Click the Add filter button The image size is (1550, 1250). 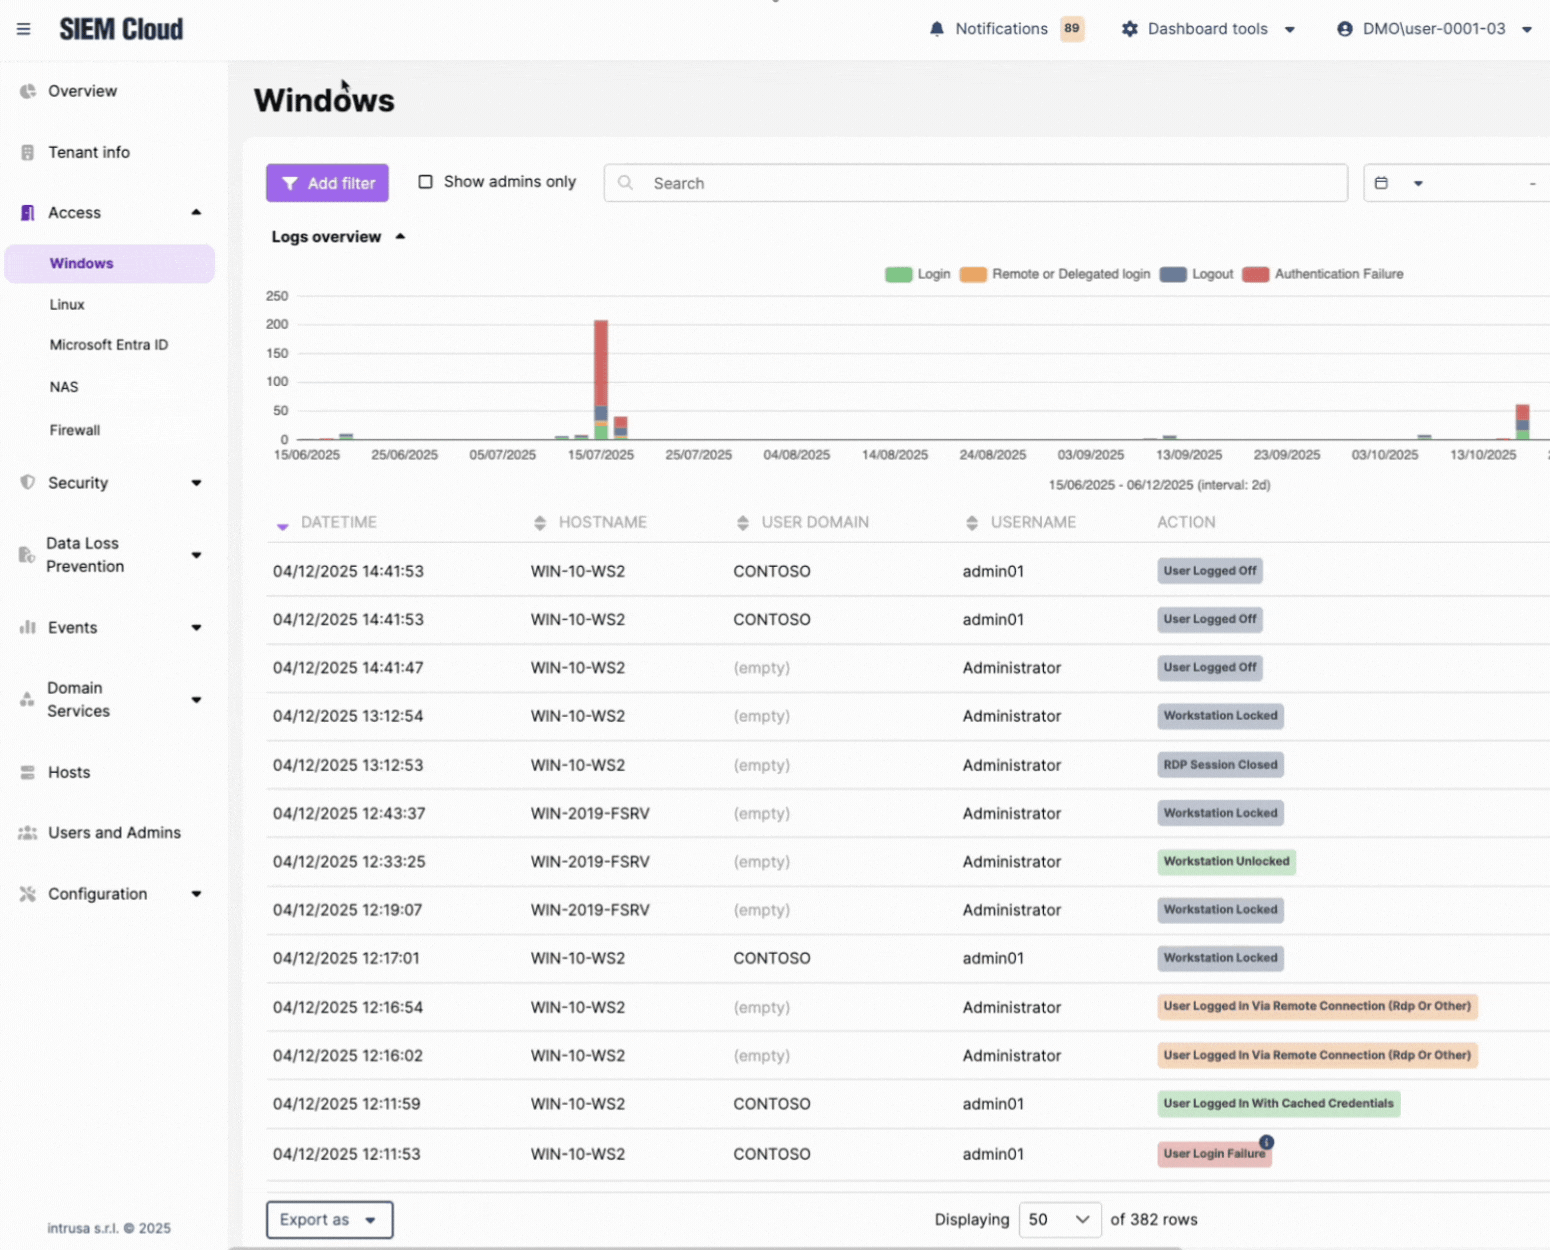click(x=327, y=183)
